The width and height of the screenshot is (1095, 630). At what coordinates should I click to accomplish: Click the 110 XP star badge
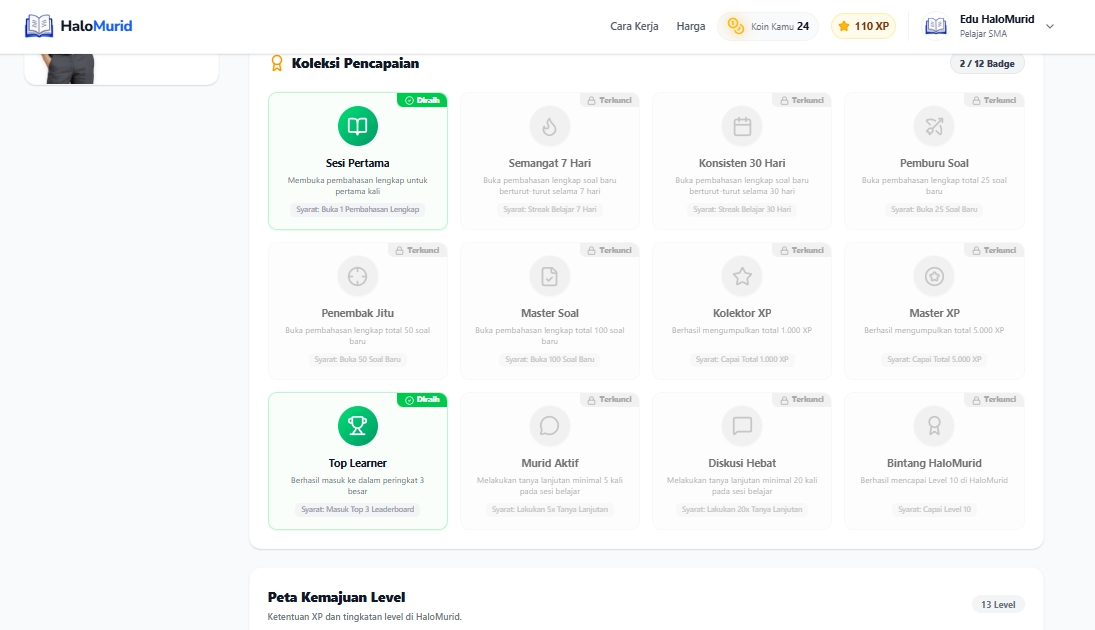click(863, 27)
